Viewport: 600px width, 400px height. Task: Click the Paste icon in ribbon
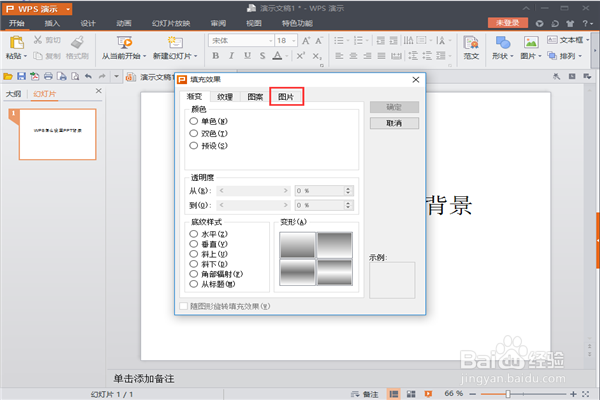coord(16,42)
